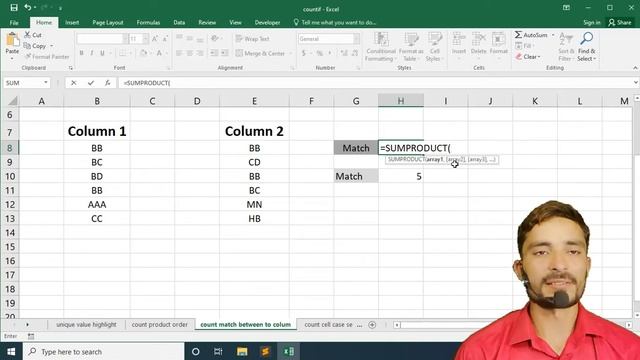
Task: Toggle Wrap Text
Action: (x=253, y=39)
